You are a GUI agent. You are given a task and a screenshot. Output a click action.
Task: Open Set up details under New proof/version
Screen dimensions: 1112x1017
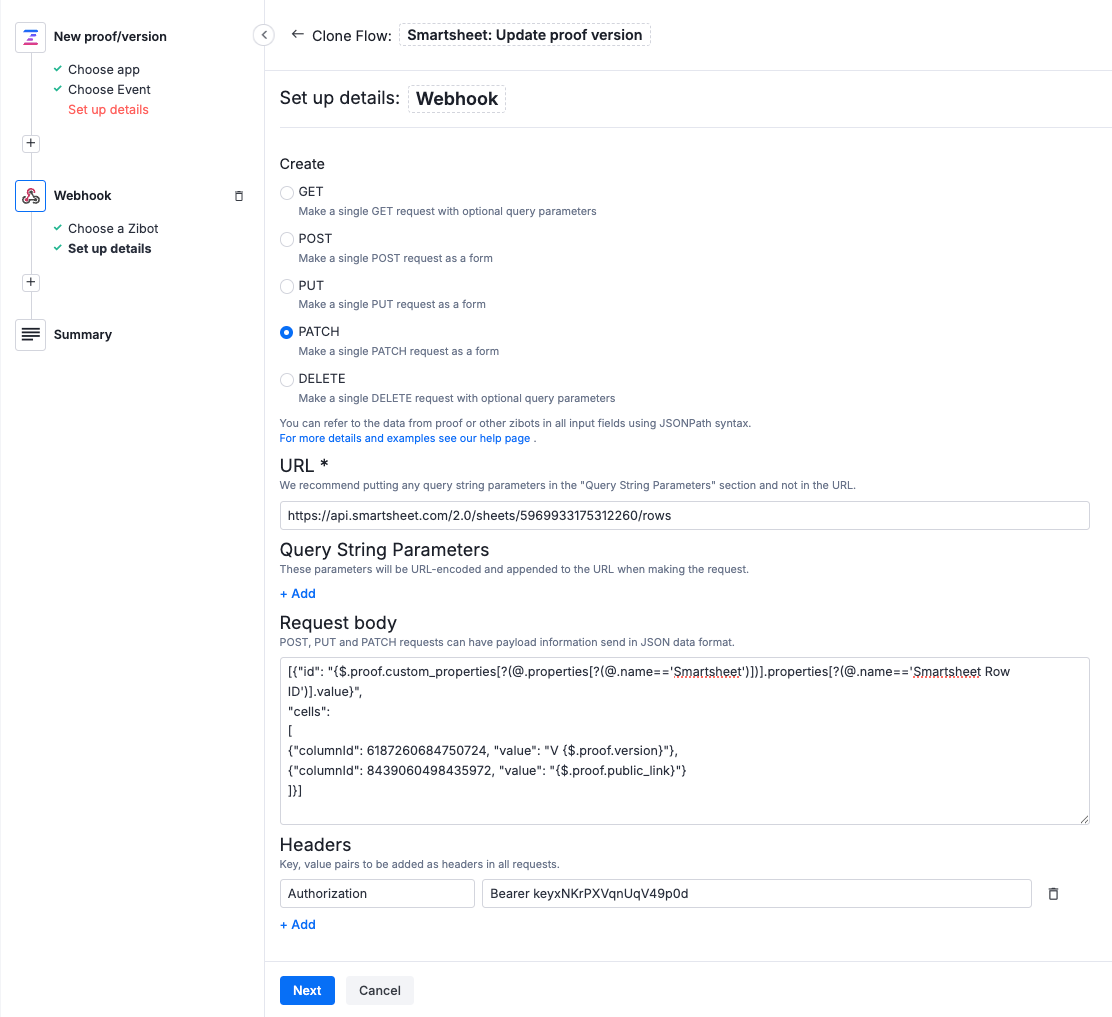tap(108, 109)
